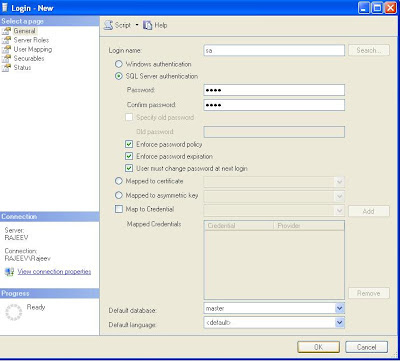
Task: Open the Default language dropdown
Action: point(339,322)
